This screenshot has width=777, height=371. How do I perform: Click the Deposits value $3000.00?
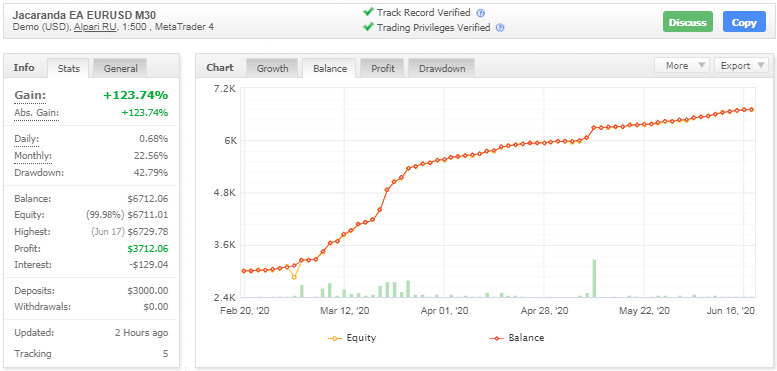tap(148, 291)
